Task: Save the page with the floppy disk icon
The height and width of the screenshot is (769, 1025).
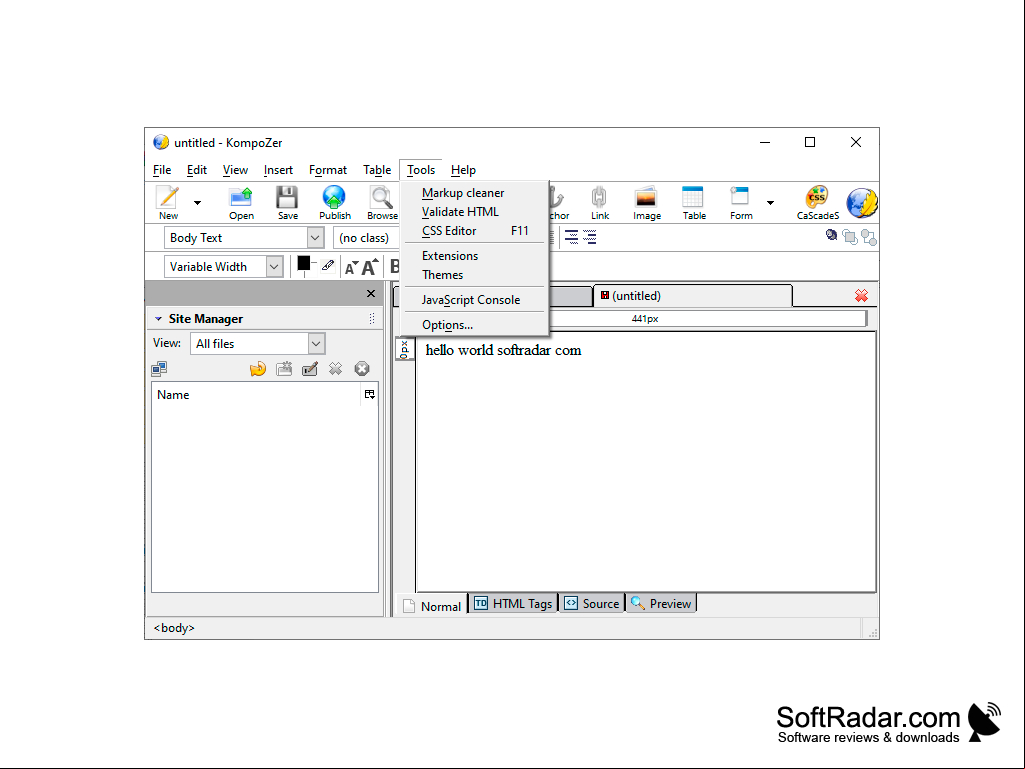Action: coord(288,203)
